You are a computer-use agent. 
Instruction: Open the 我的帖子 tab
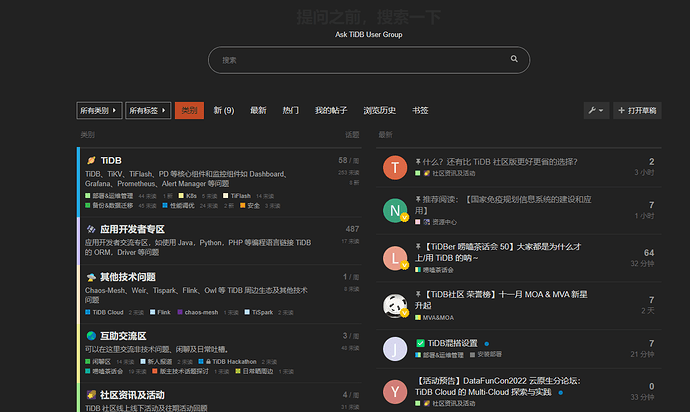pyautogui.click(x=331, y=110)
